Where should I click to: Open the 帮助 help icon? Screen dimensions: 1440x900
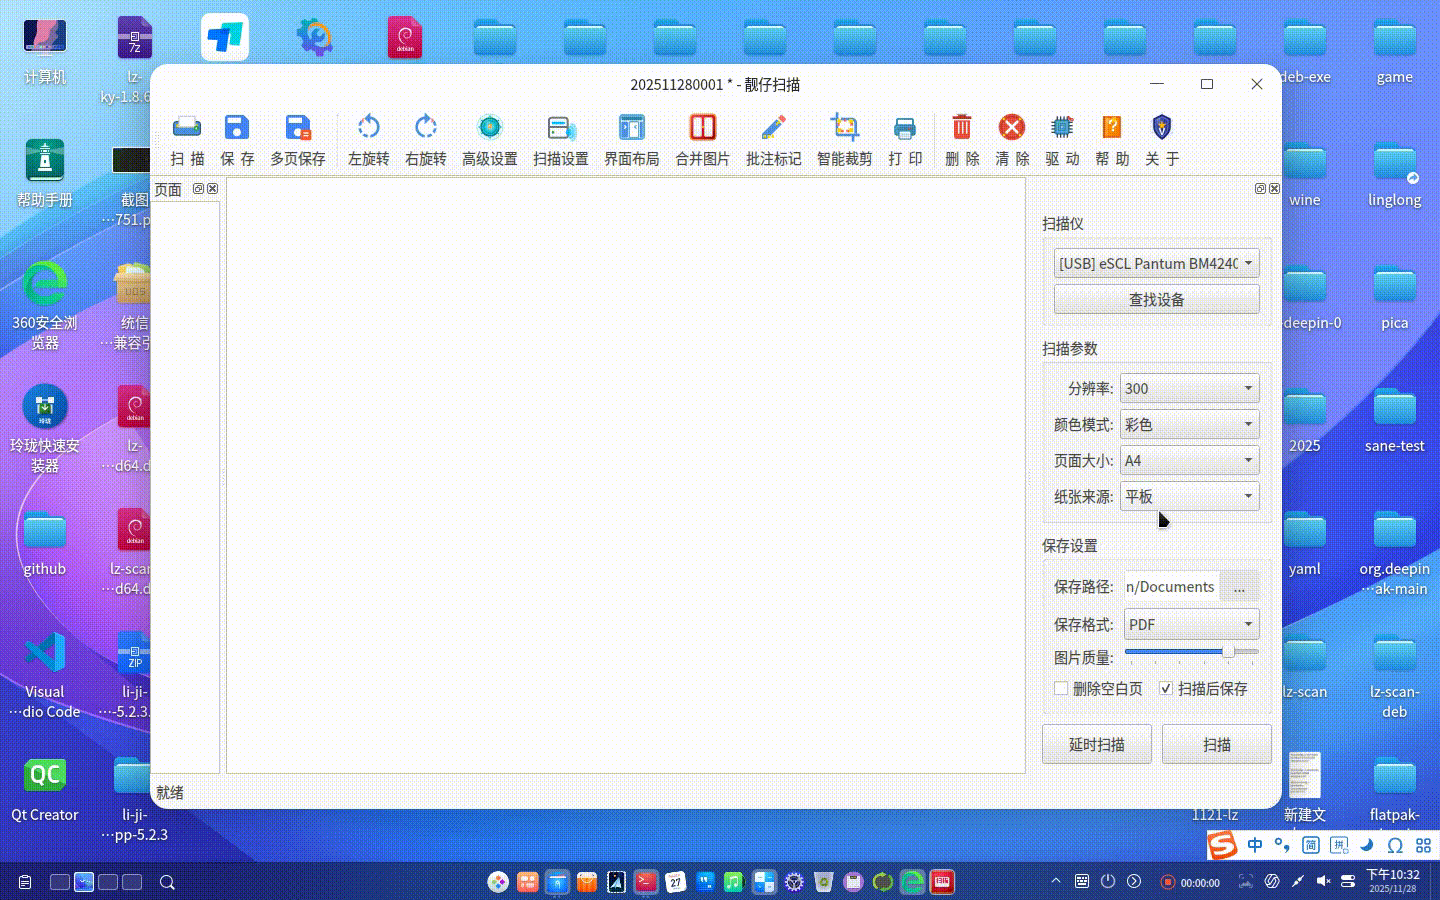tap(1112, 139)
